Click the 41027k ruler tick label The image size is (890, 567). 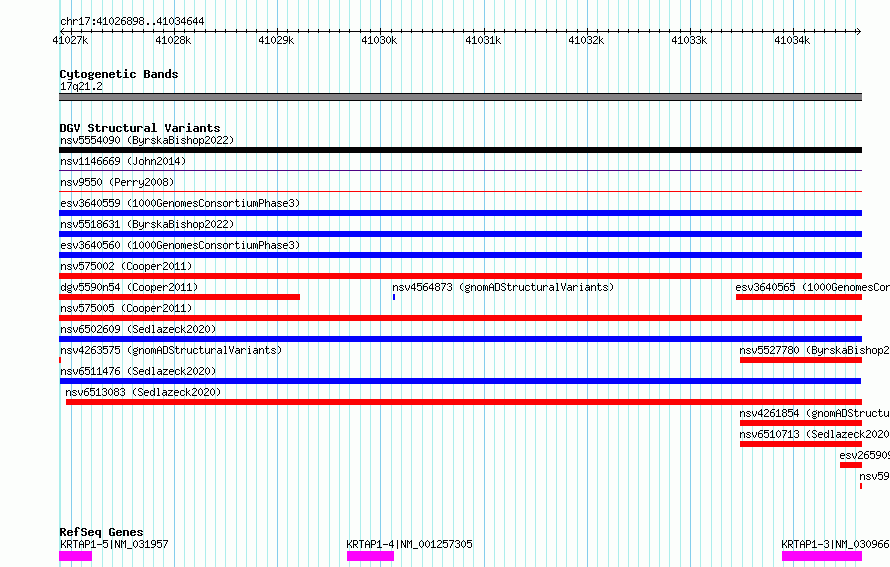pyautogui.click(x=70, y=40)
